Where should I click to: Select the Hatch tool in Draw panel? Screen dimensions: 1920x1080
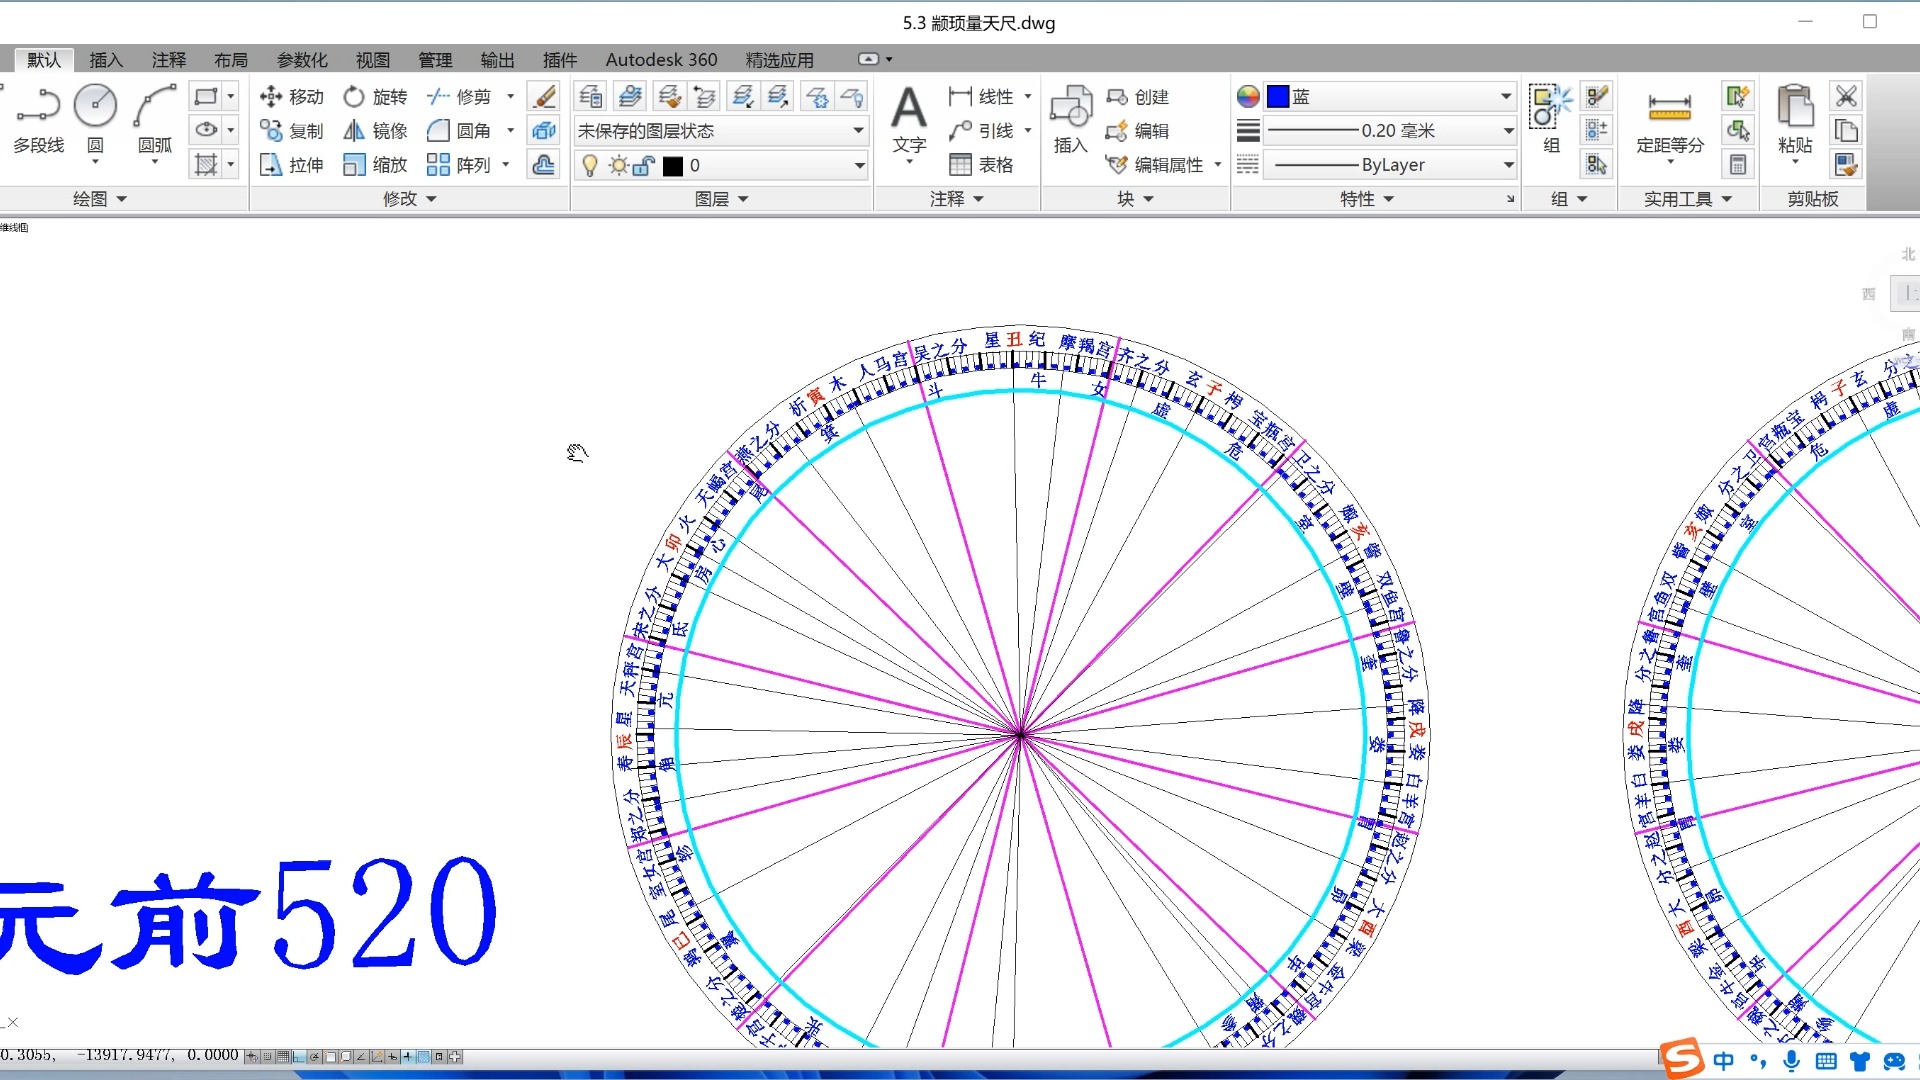(x=206, y=164)
